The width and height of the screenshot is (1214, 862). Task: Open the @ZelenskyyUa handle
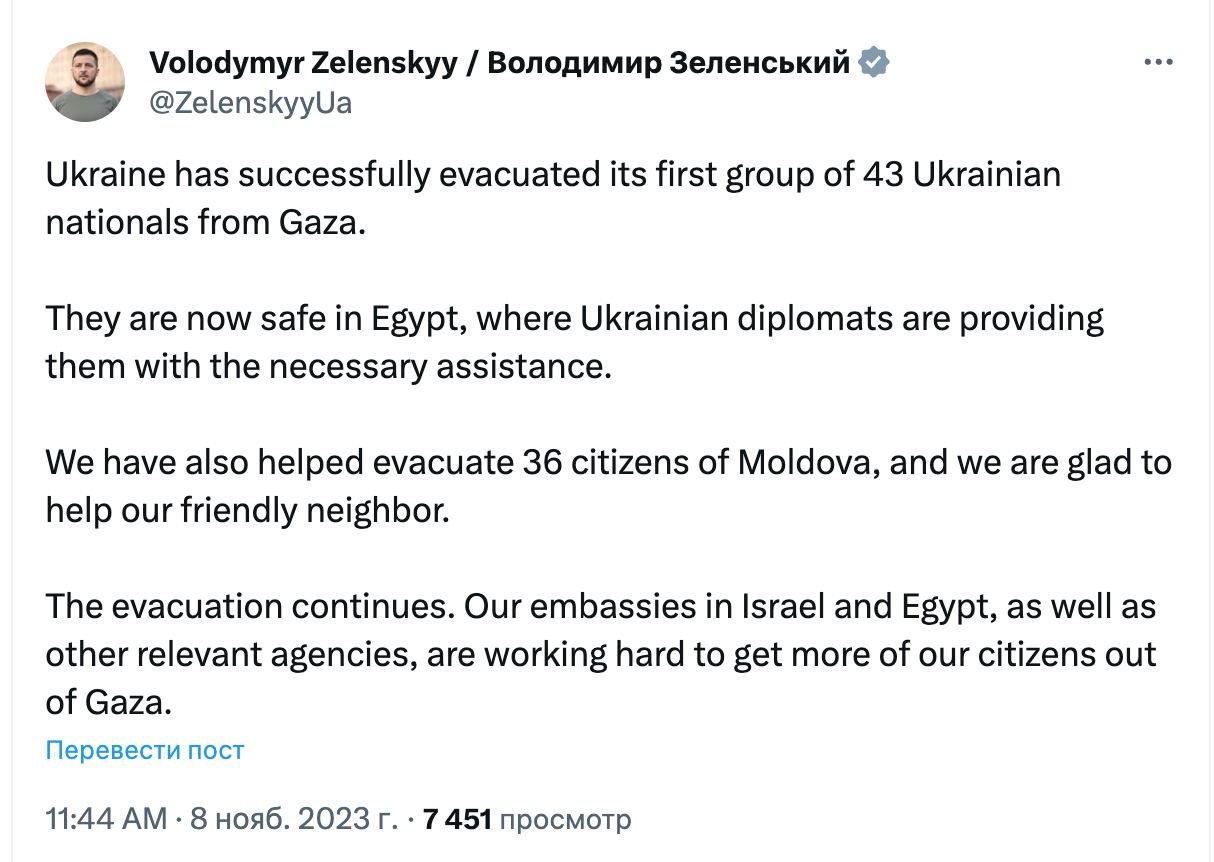click(250, 102)
